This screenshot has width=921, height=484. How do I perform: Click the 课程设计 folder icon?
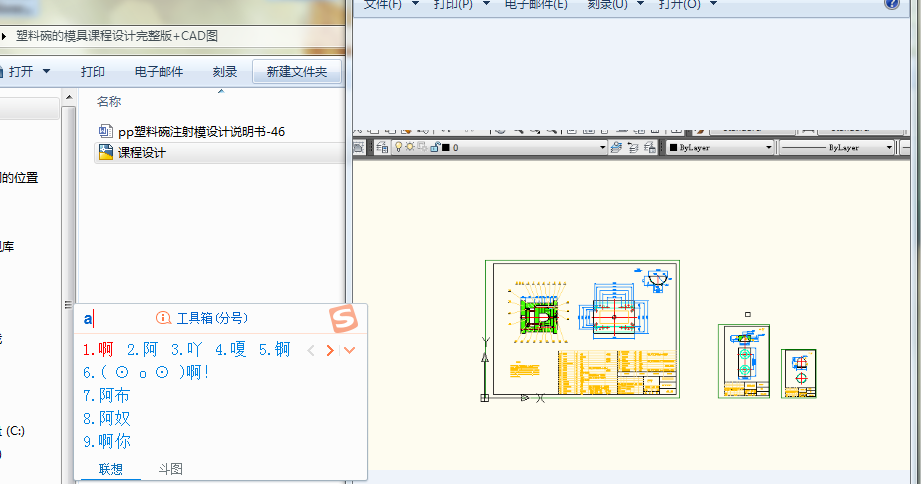tap(105, 153)
